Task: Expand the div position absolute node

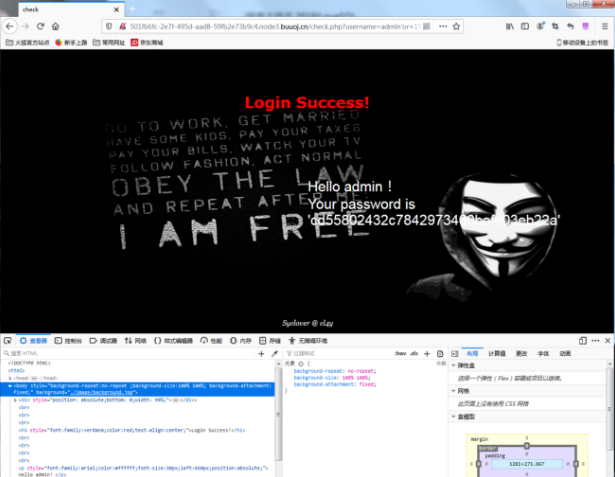Action: coord(15,400)
